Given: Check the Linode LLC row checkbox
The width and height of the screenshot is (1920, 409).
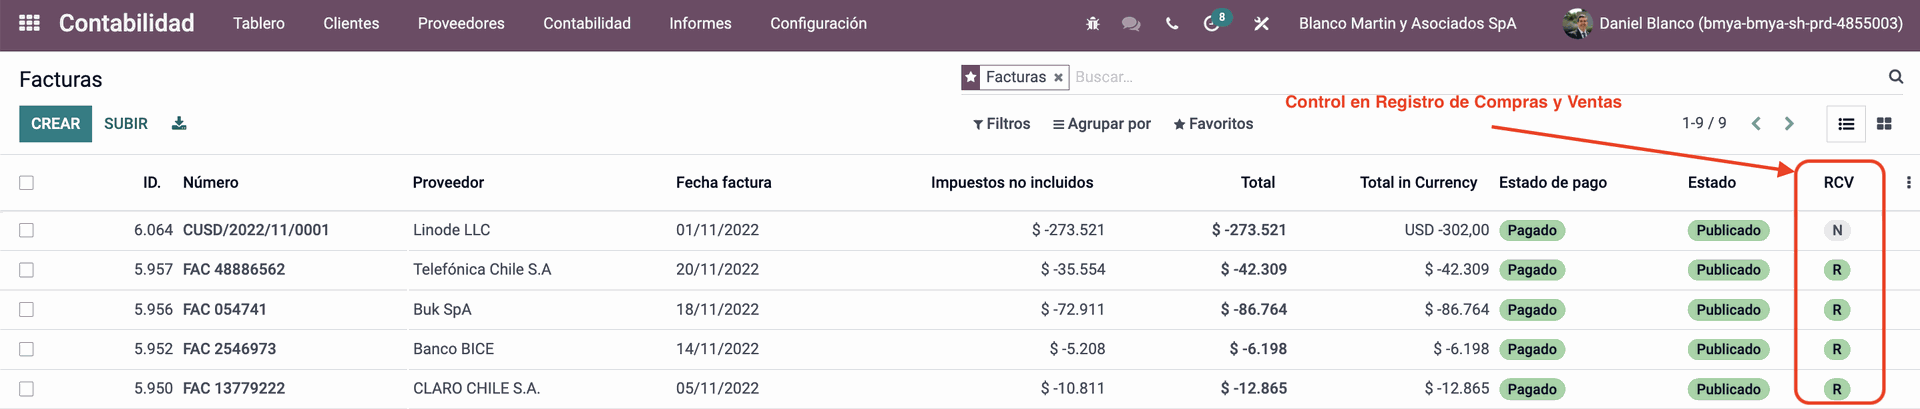Looking at the screenshot, I should tap(26, 230).
